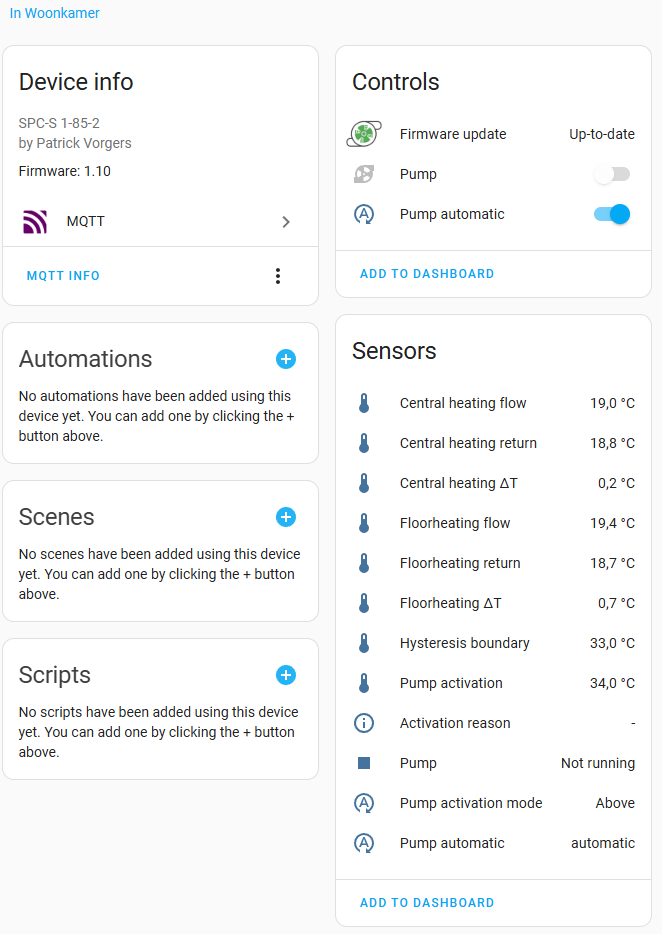Open the In Woonkamer area link
The height and width of the screenshot is (934, 662).
[x=54, y=13]
